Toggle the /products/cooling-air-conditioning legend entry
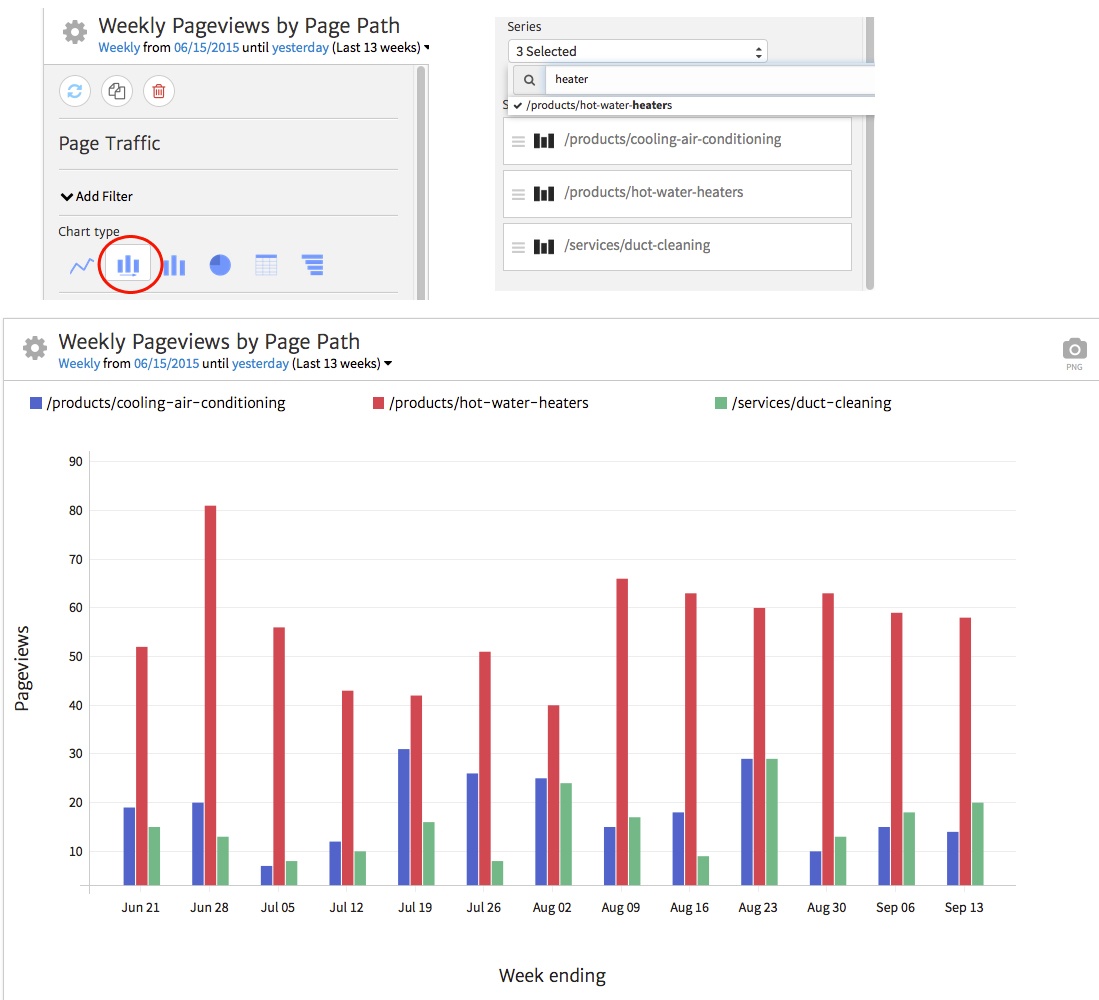 pos(157,402)
